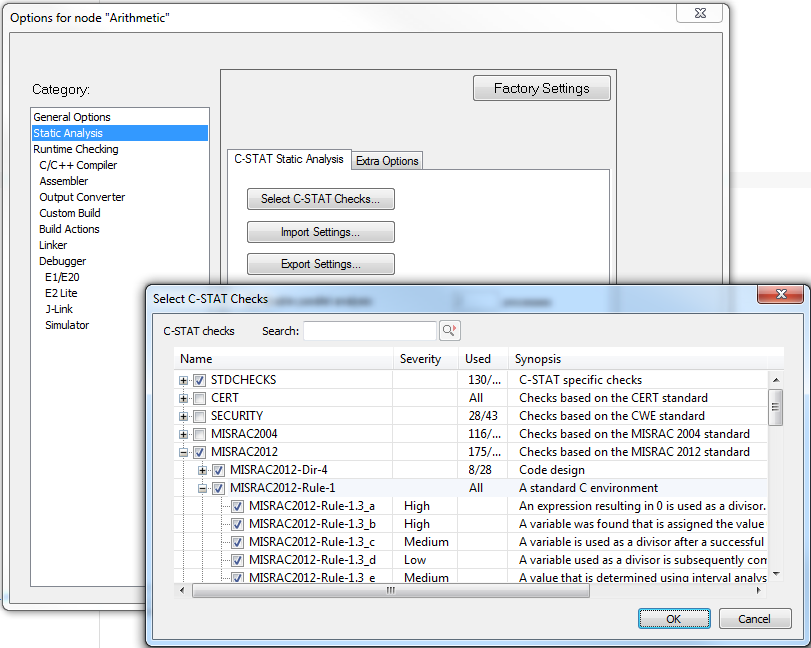Toggle the STDCHECKS checkbox
This screenshot has width=811, height=648.
[x=200, y=380]
